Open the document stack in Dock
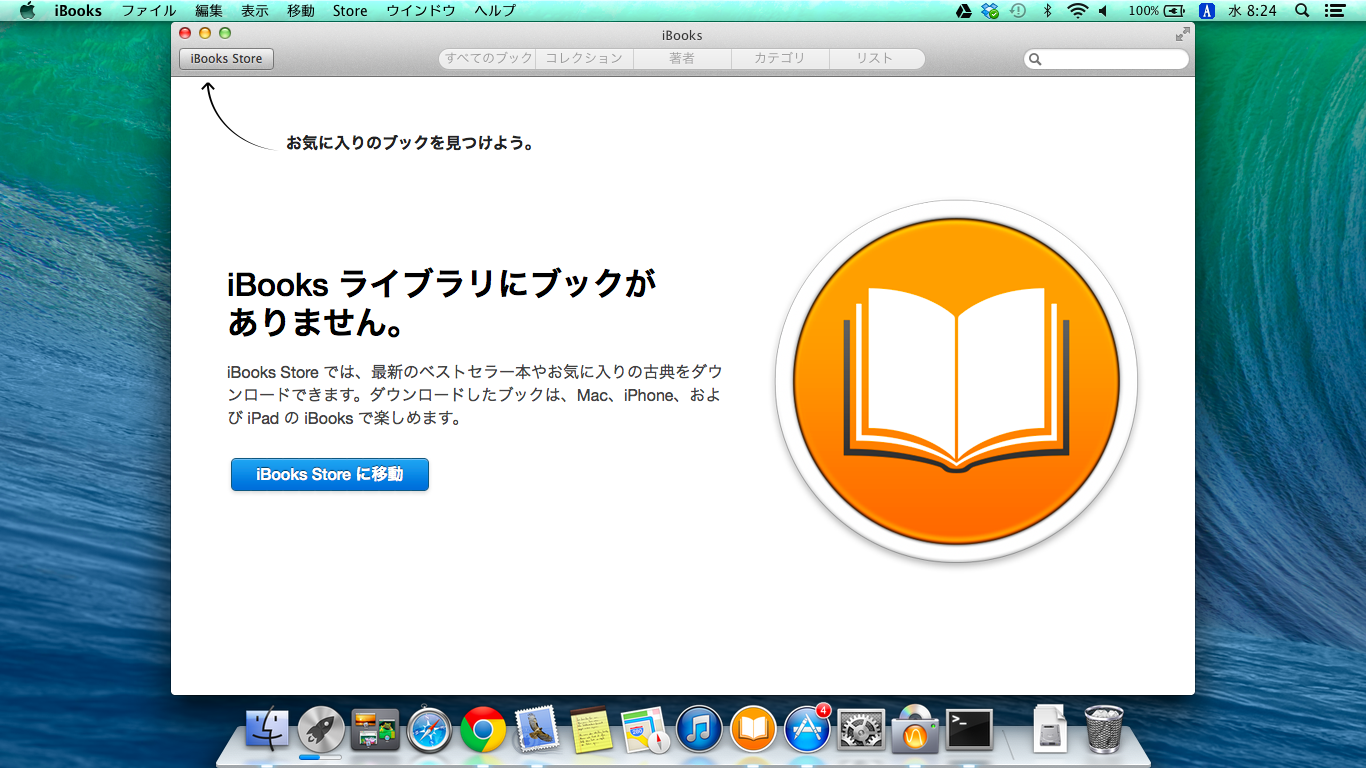 point(1050,729)
